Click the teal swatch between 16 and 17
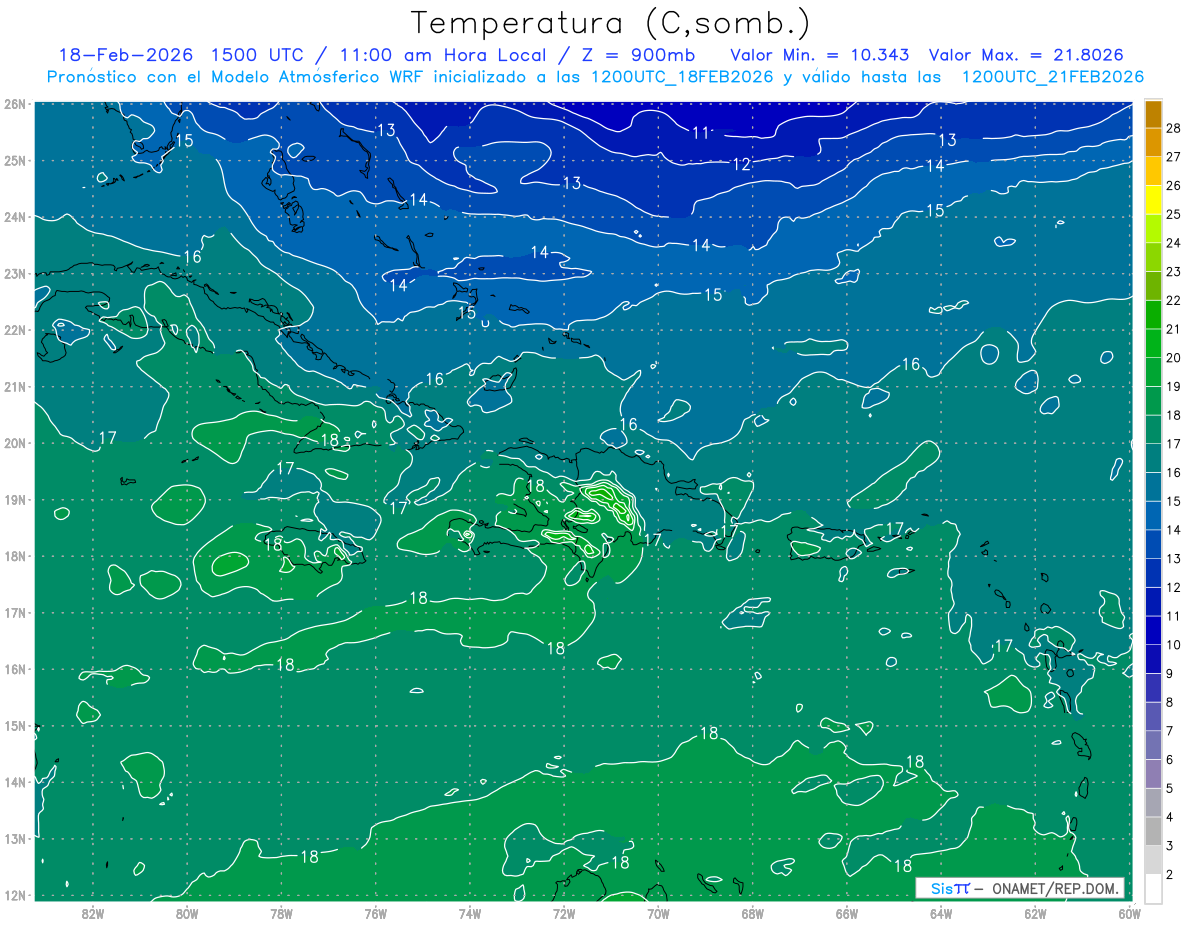The image size is (1200, 927). (x=1153, y=458)
